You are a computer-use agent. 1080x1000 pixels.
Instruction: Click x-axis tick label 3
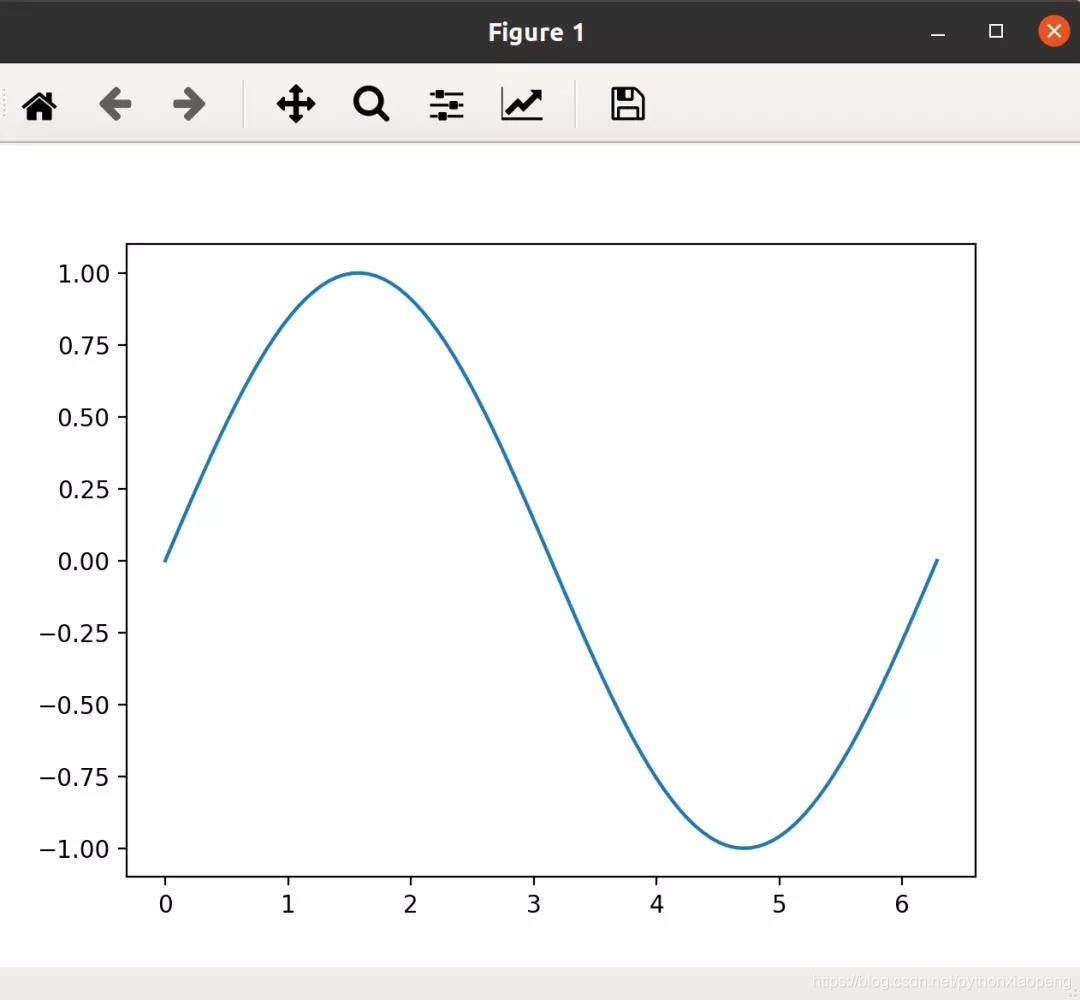click(534, 904)
